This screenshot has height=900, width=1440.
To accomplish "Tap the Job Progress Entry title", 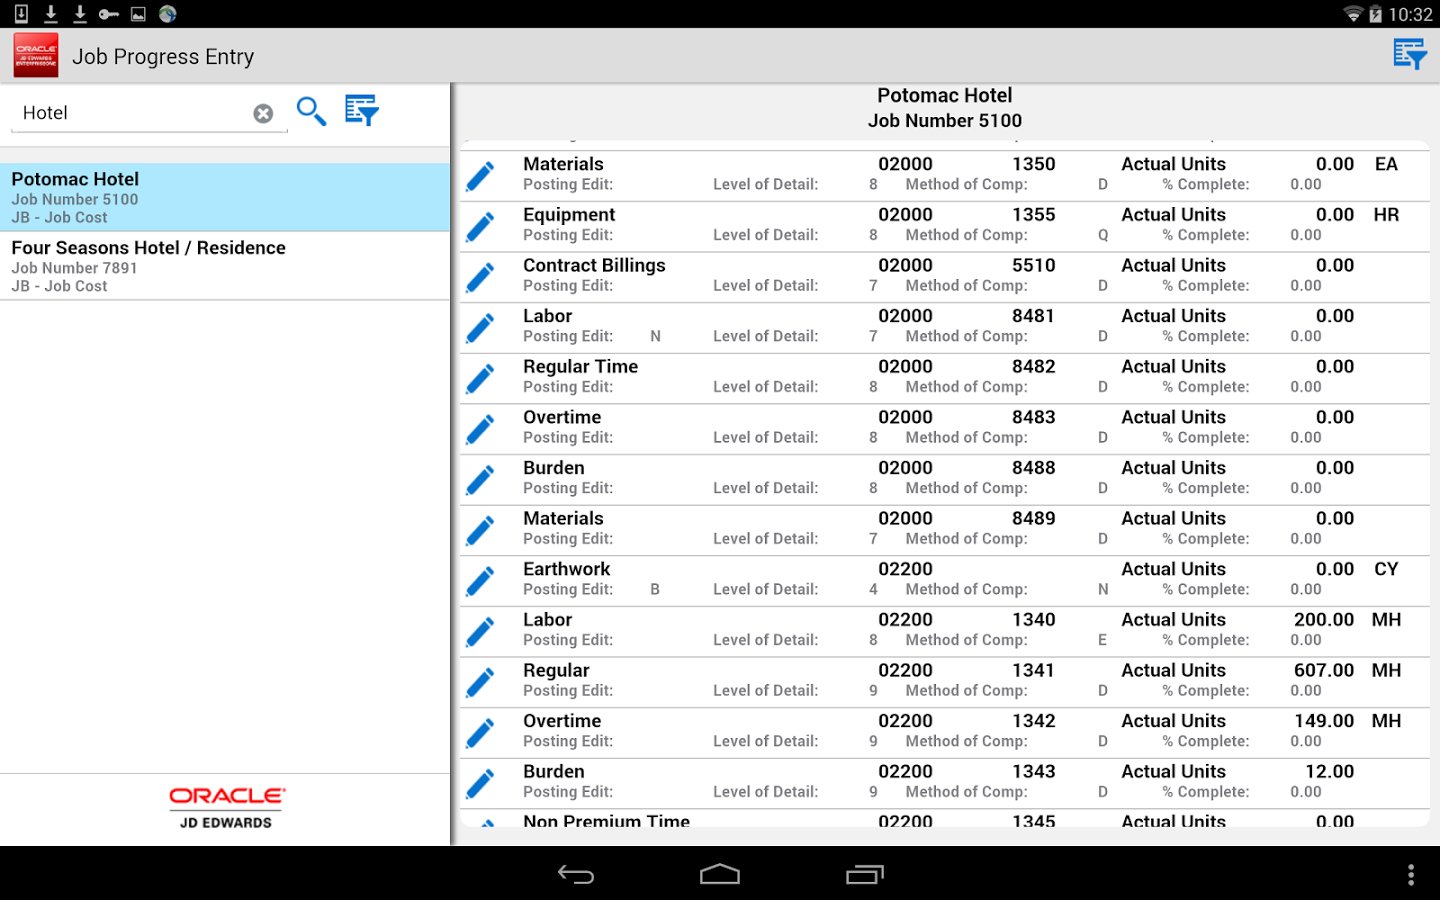I will 163,56.
